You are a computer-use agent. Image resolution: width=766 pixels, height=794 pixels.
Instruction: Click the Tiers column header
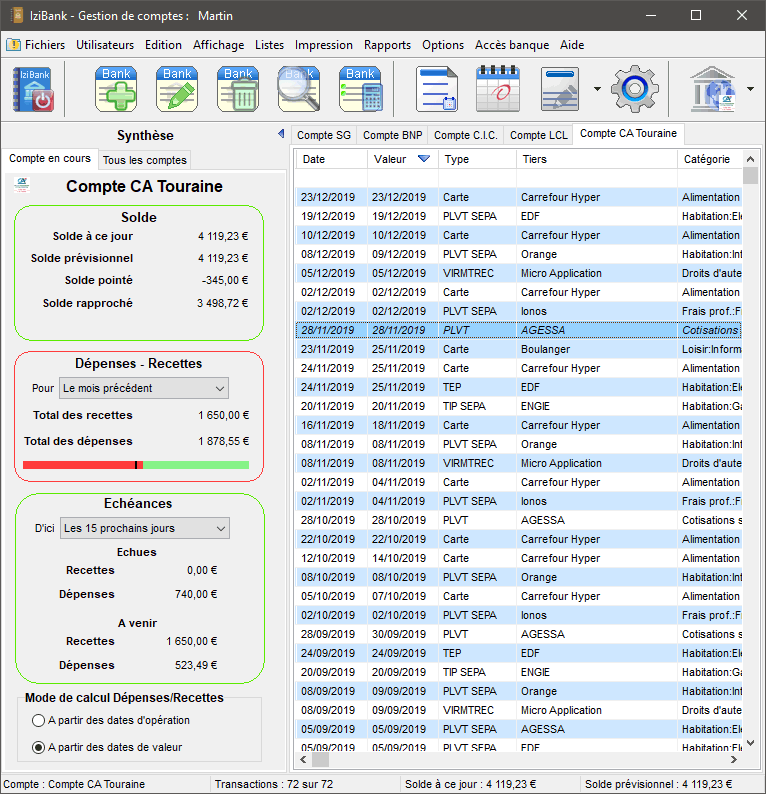coord(595,159)
